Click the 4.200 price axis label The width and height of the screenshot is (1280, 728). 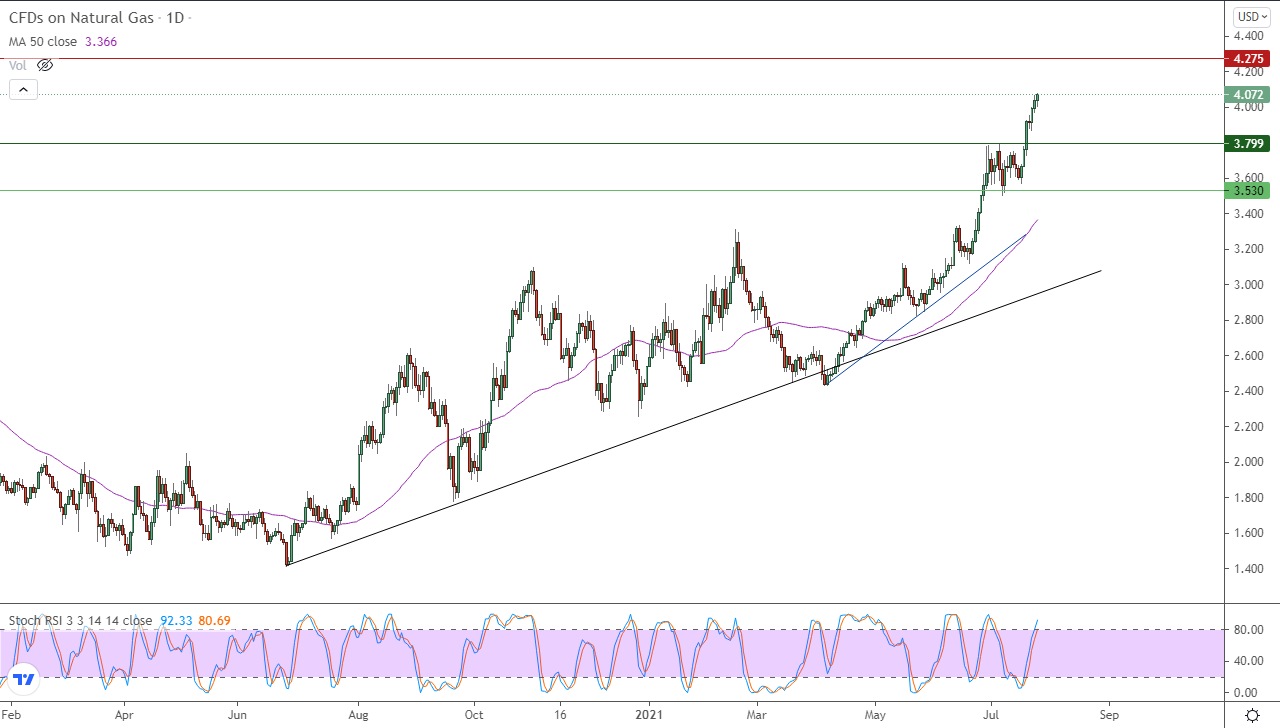tap(1247, 72)
